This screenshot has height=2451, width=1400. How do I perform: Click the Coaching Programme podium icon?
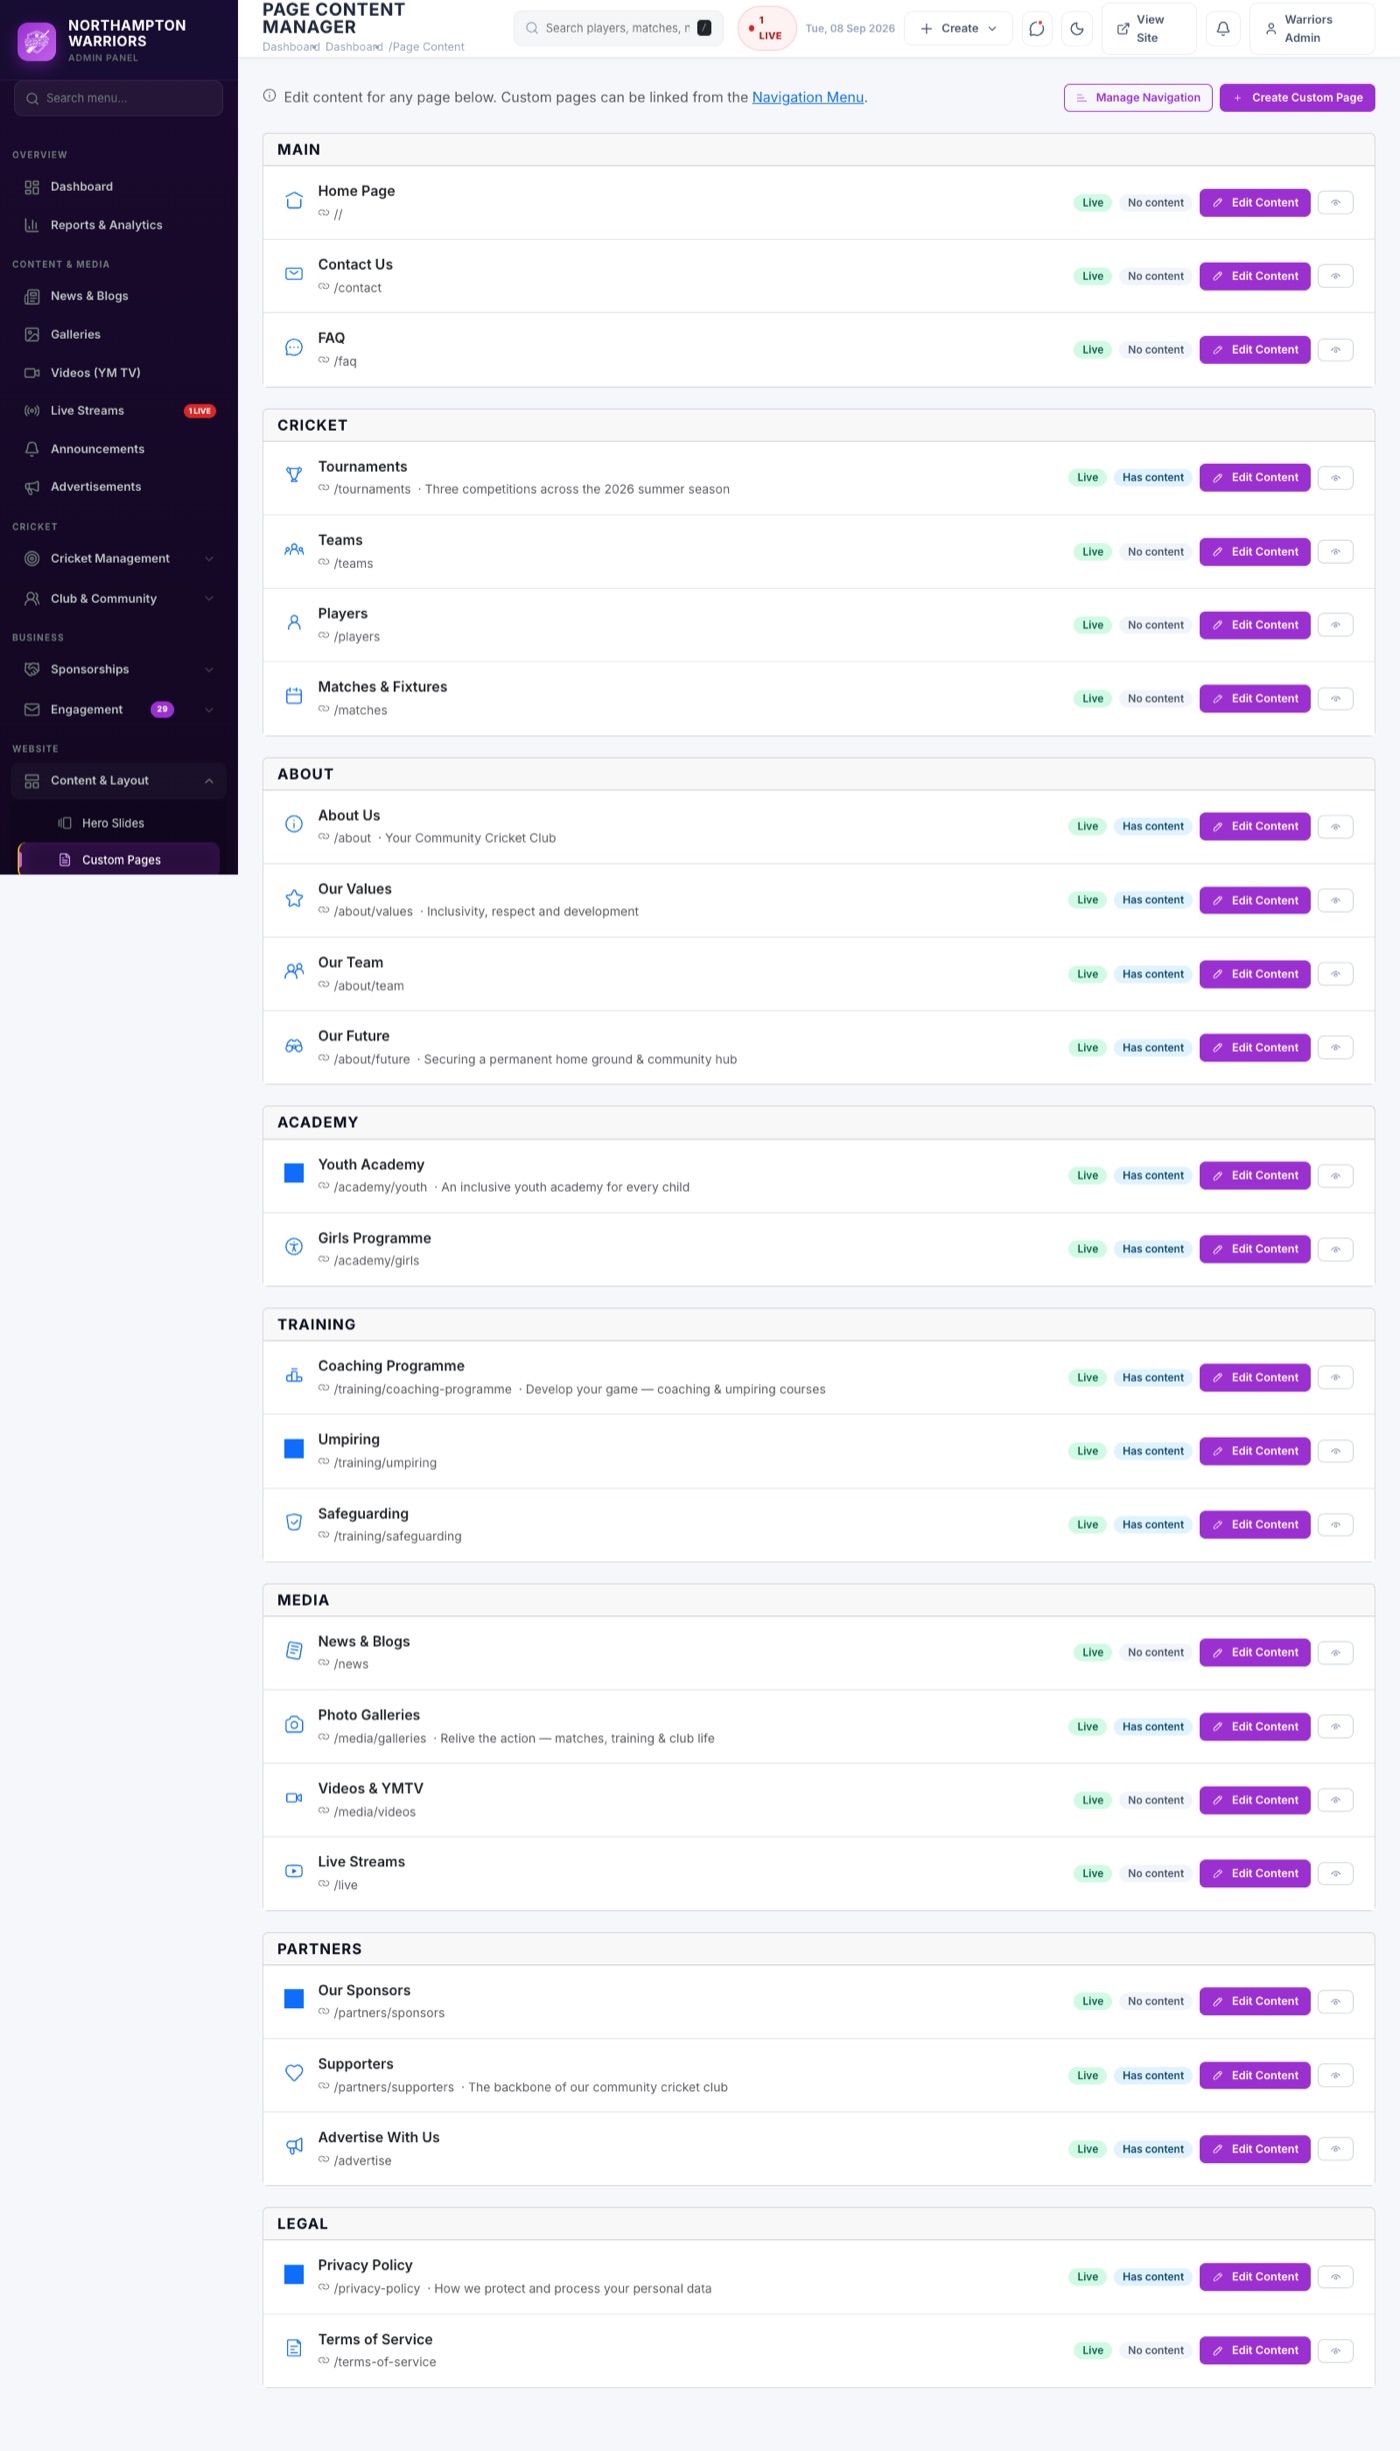click(294, 1375)
